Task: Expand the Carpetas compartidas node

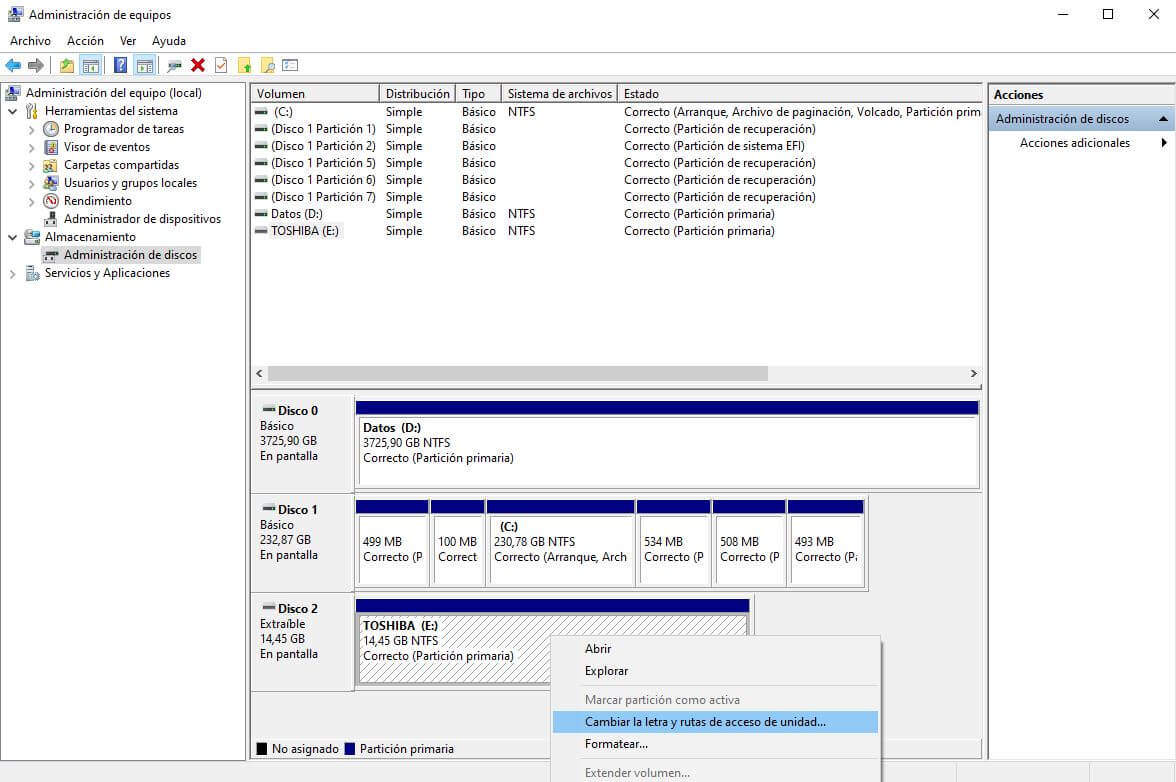Action: pos(32,165)
